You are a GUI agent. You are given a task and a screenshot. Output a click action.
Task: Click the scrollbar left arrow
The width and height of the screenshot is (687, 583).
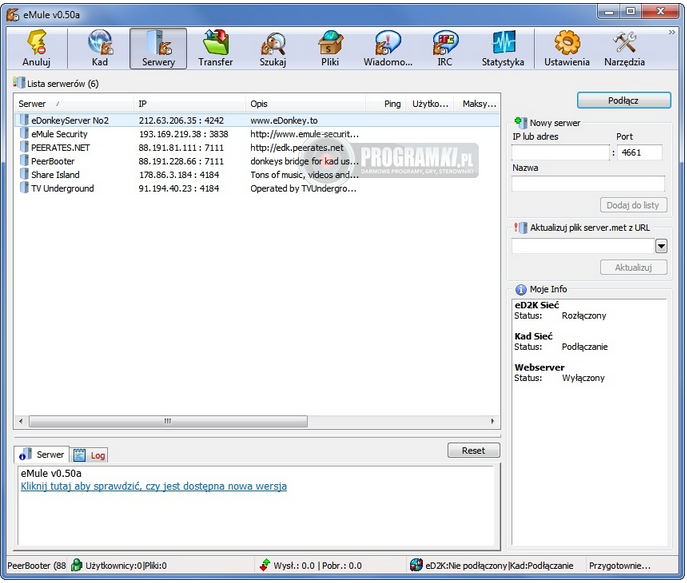click(x=21, y=421)
